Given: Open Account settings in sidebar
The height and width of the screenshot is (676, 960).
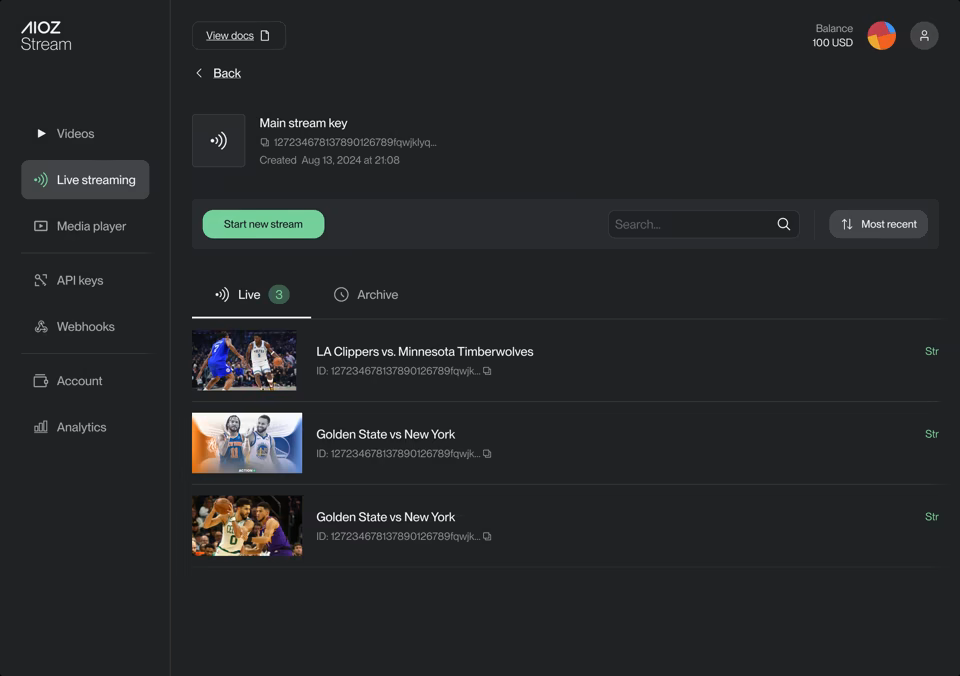Looking at the screenshot, I should (84, 381).
